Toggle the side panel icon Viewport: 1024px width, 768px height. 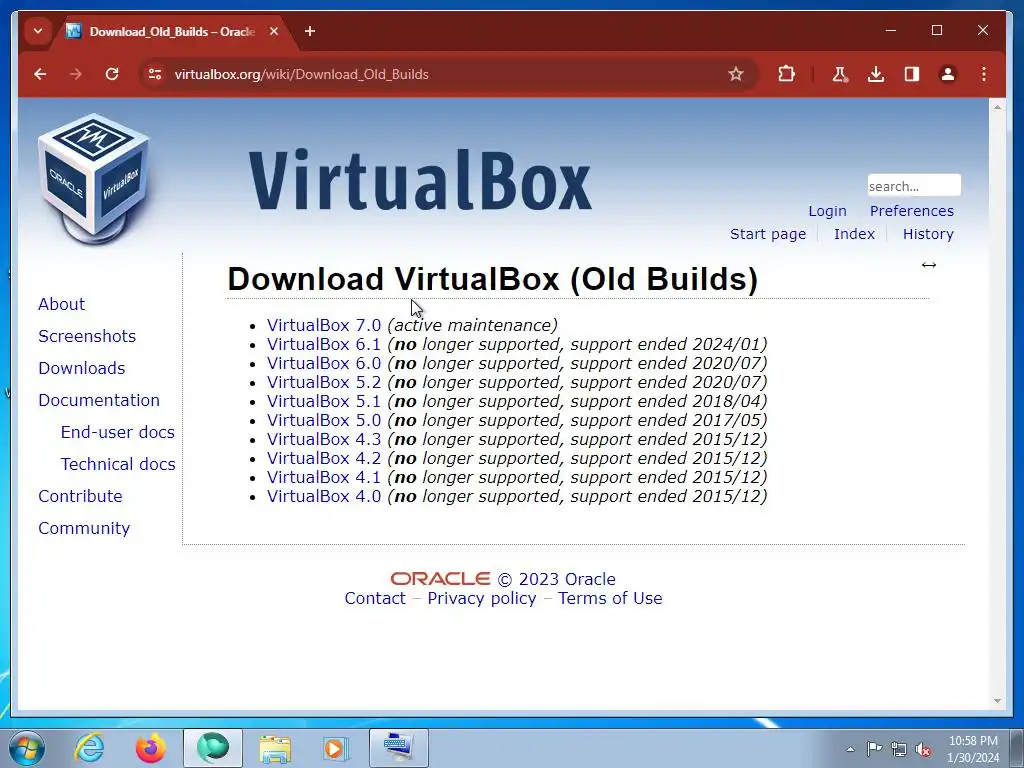point(912,74)
